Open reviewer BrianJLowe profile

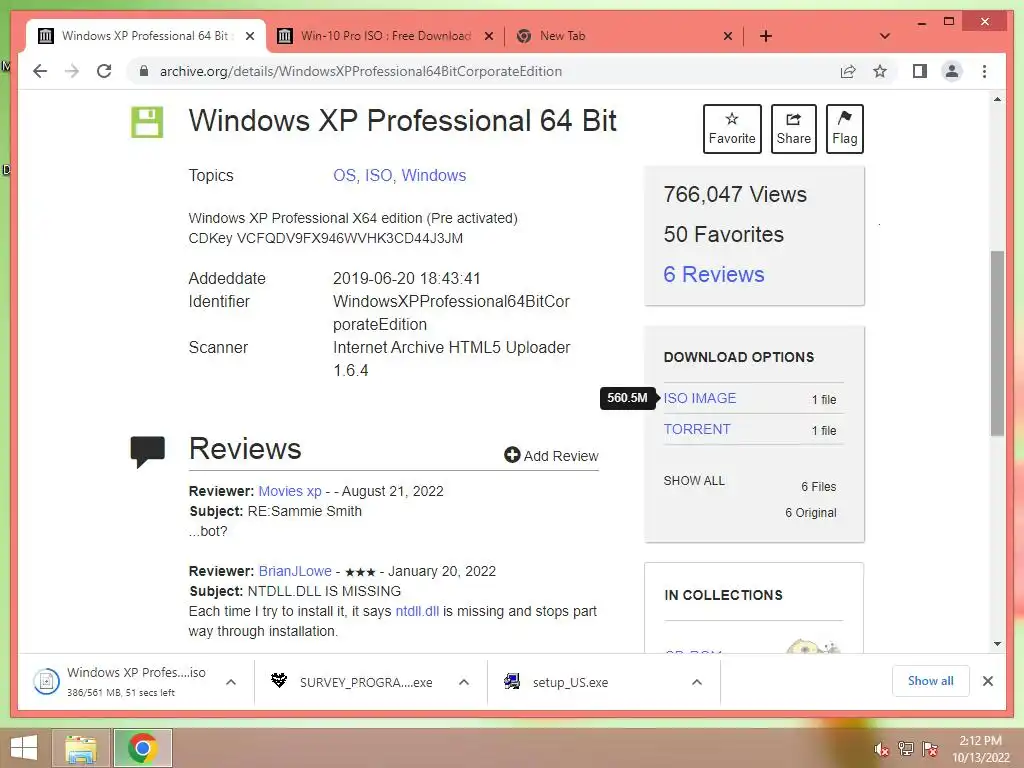pyautogui.click(x=295, y=571)
